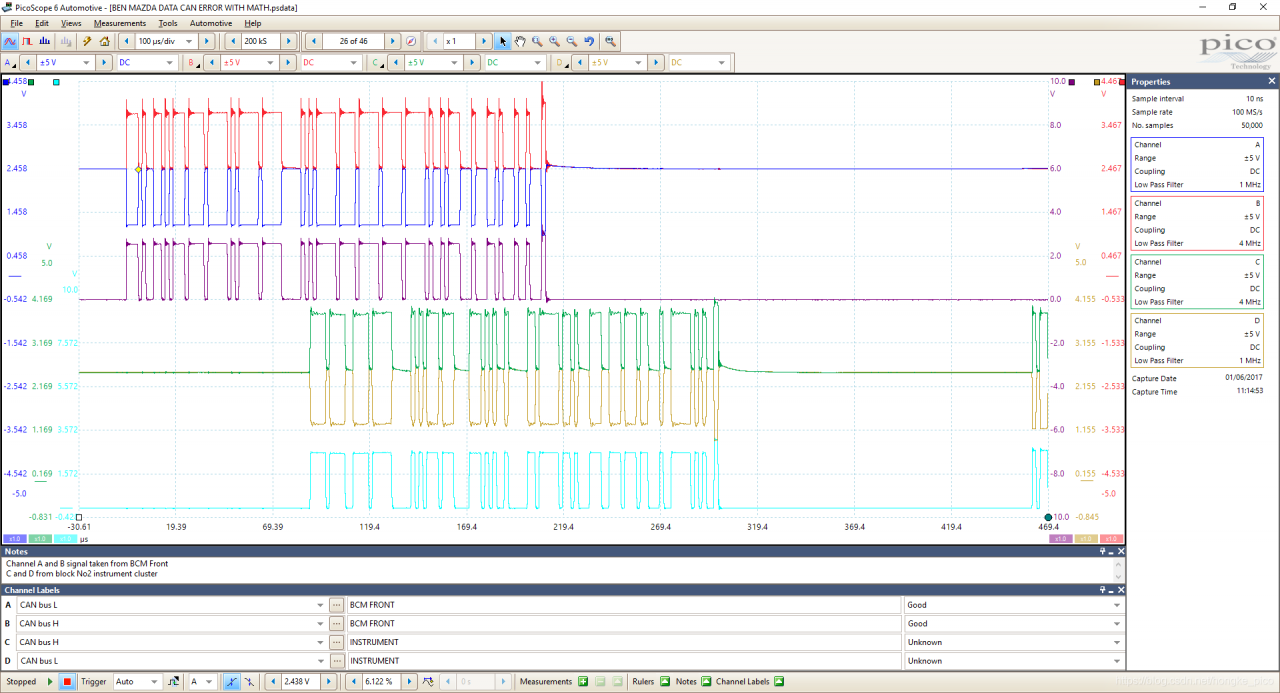Select the zoom window magnifier tool
The width and height of the screenshot is (1280, 693).
pyautogui.click(x=537, y=41)
